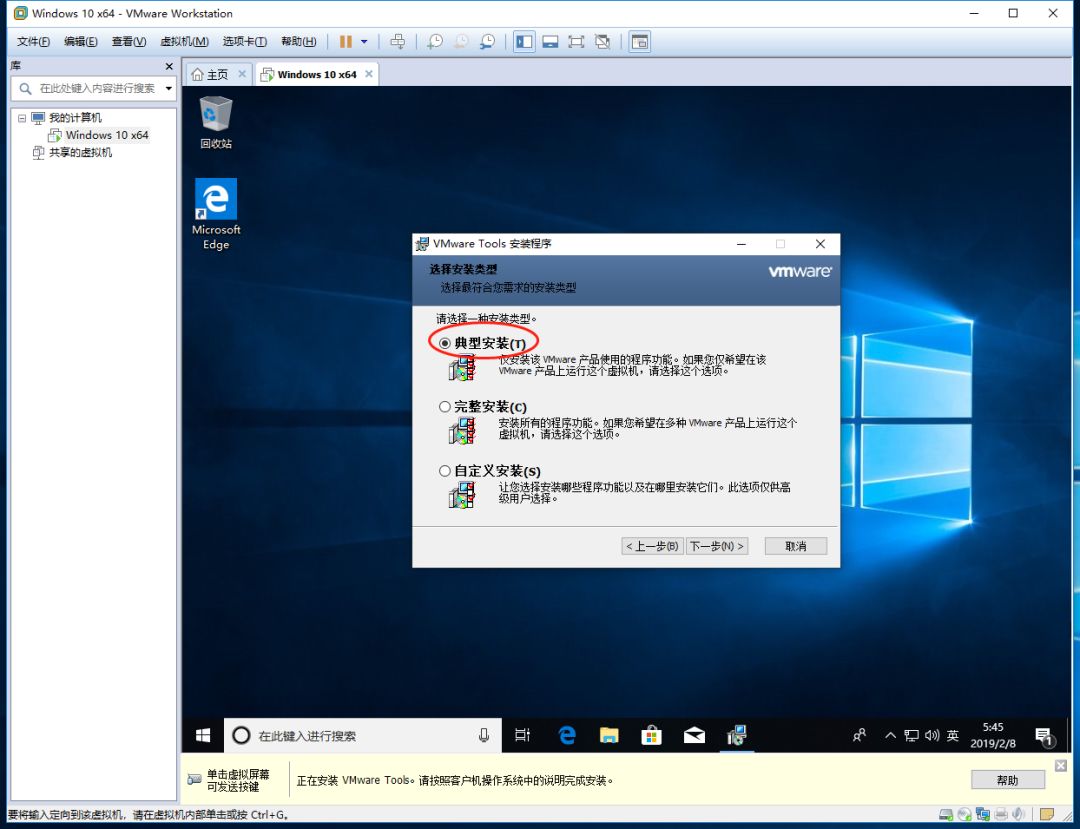
Task: Open the 选项卡(T) menu
Action: [245, 41]
